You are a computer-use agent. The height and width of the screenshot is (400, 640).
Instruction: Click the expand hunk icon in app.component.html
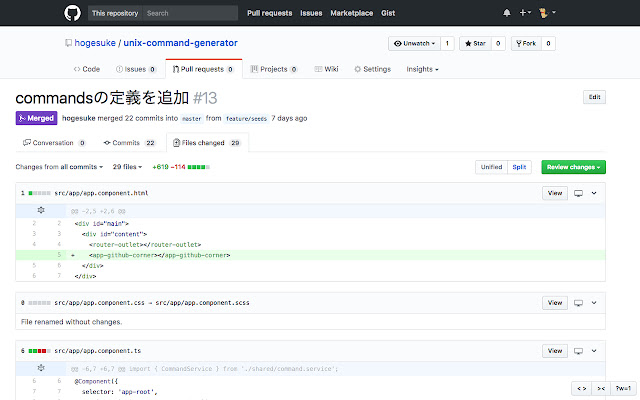click(41, 211)
